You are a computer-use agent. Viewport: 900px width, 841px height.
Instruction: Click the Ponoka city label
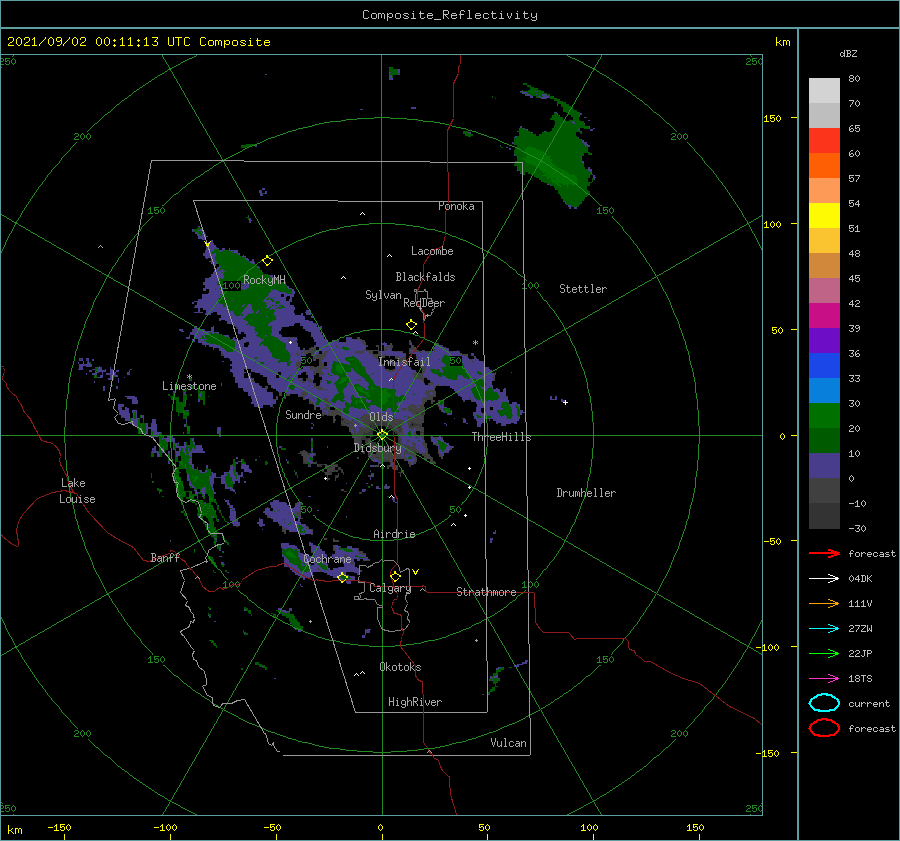(x=456, y=206)
